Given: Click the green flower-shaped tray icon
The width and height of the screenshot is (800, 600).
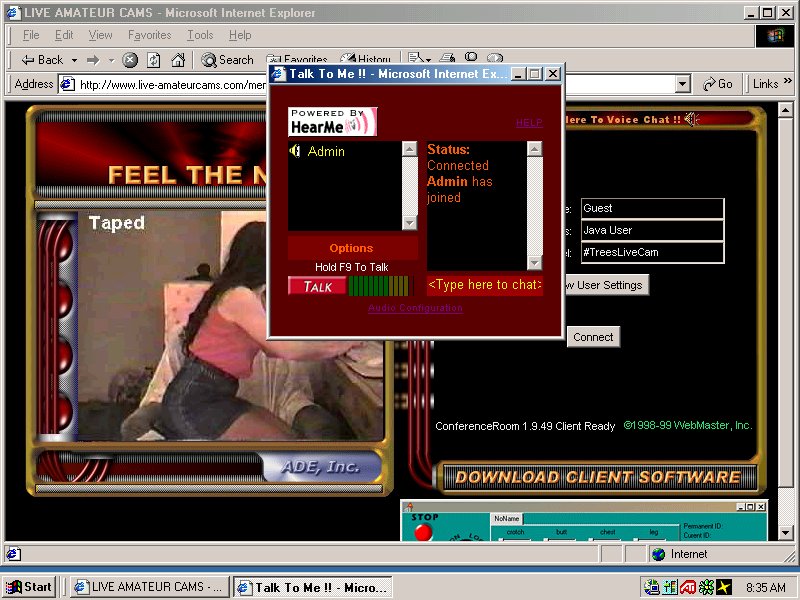Looking at the screenshot, I should tap(706, 587).
